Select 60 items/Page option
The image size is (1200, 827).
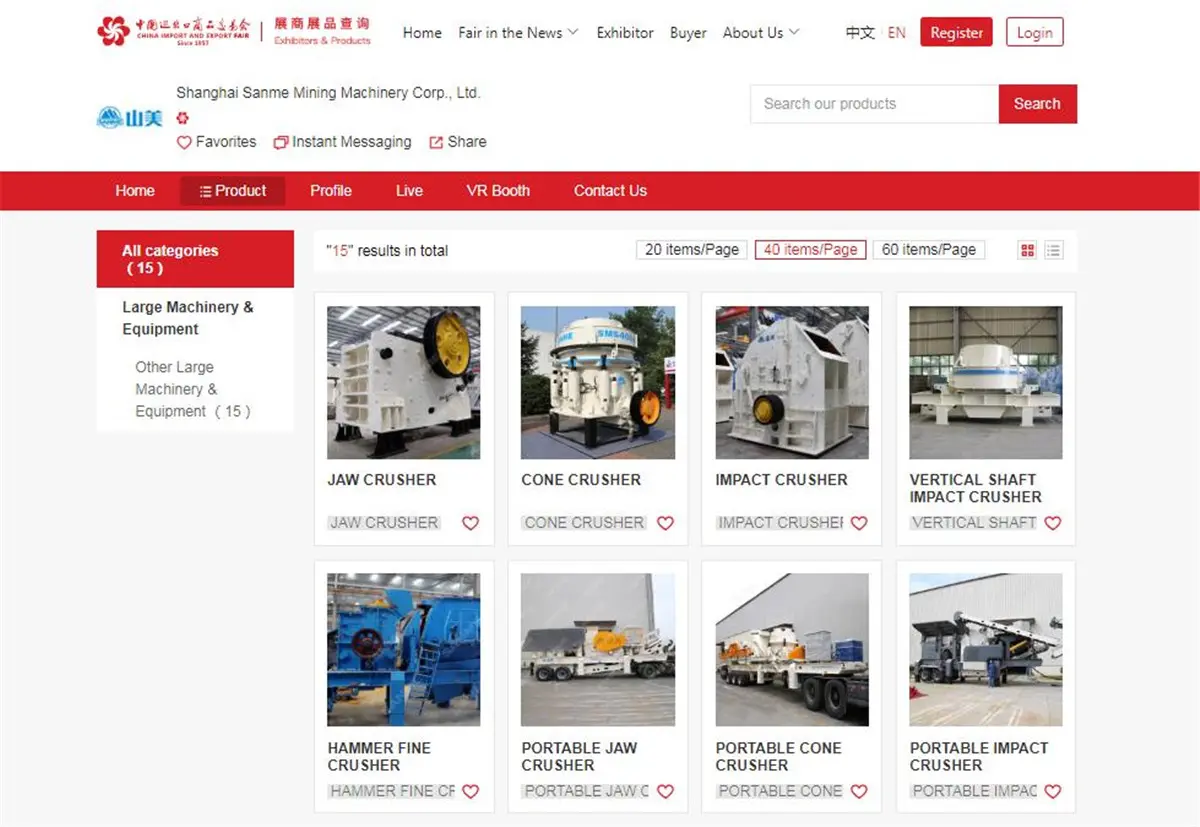click(x=928, y=250)
